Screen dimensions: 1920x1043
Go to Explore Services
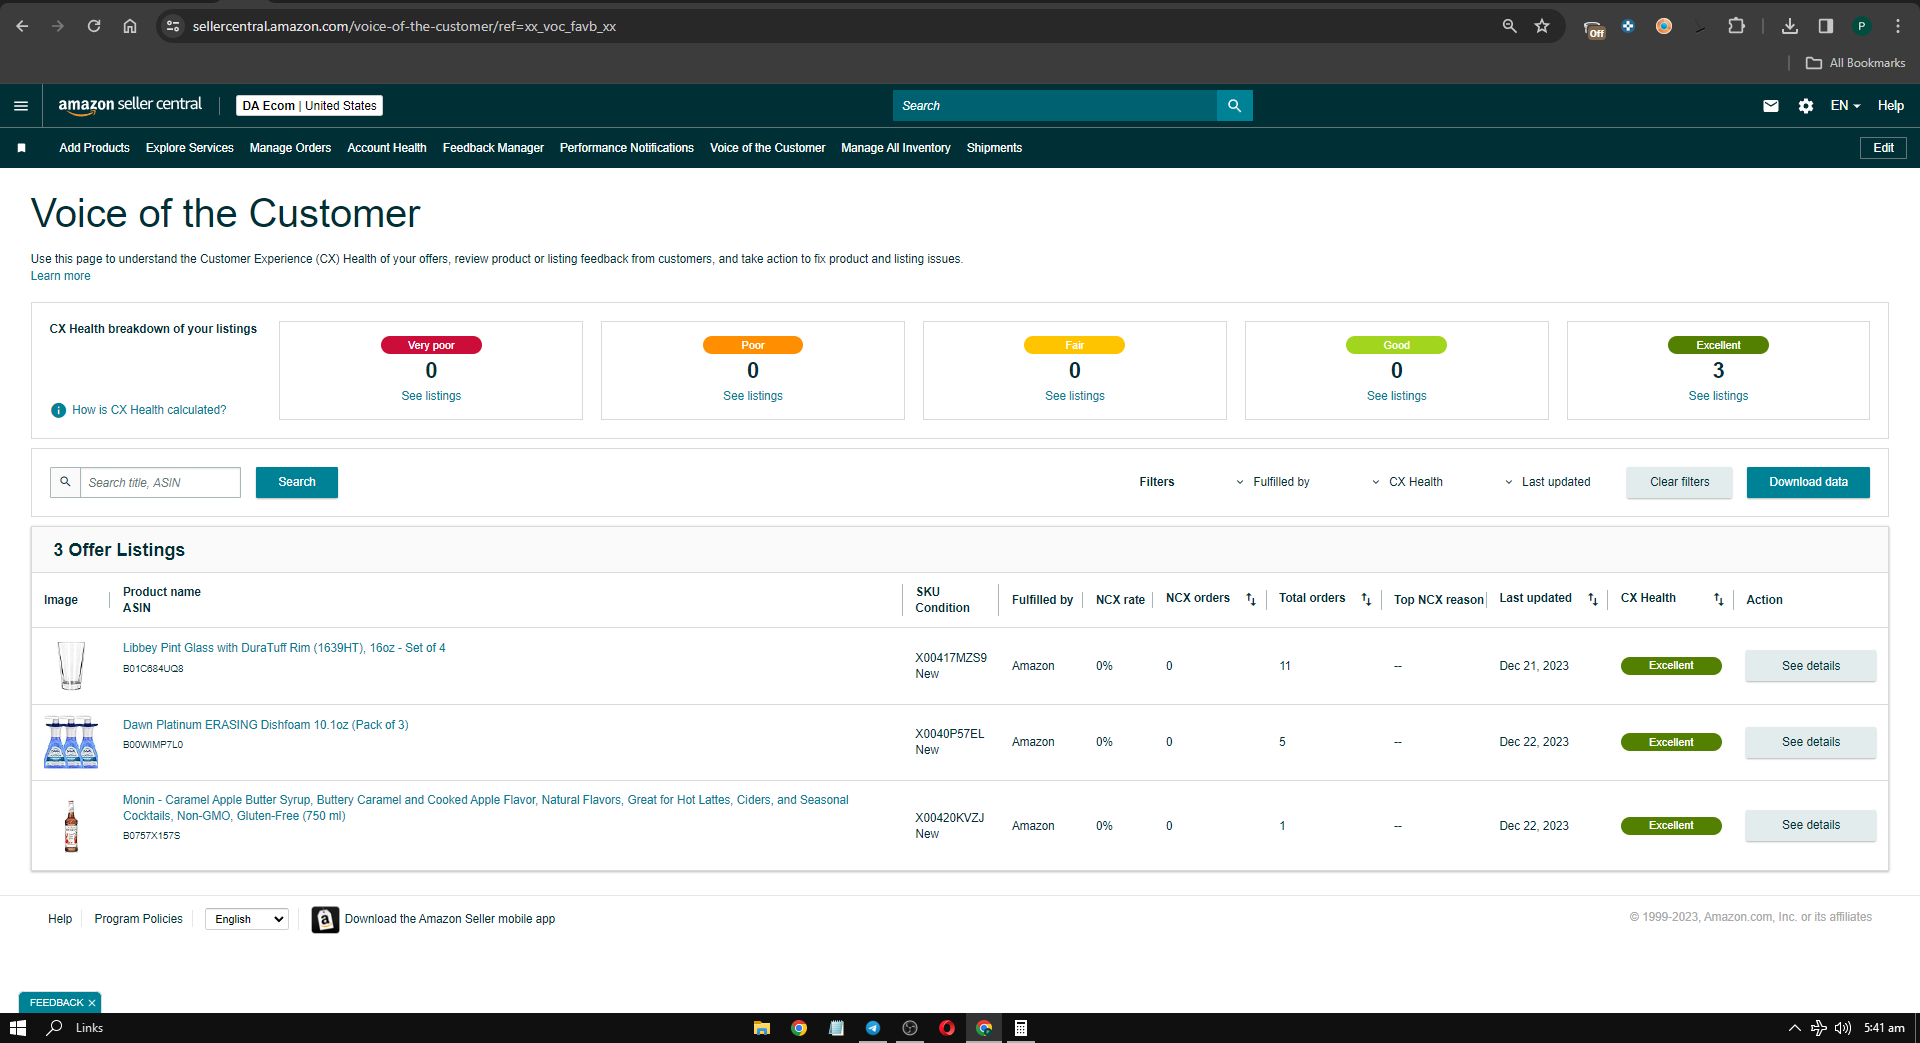(190, 148)
